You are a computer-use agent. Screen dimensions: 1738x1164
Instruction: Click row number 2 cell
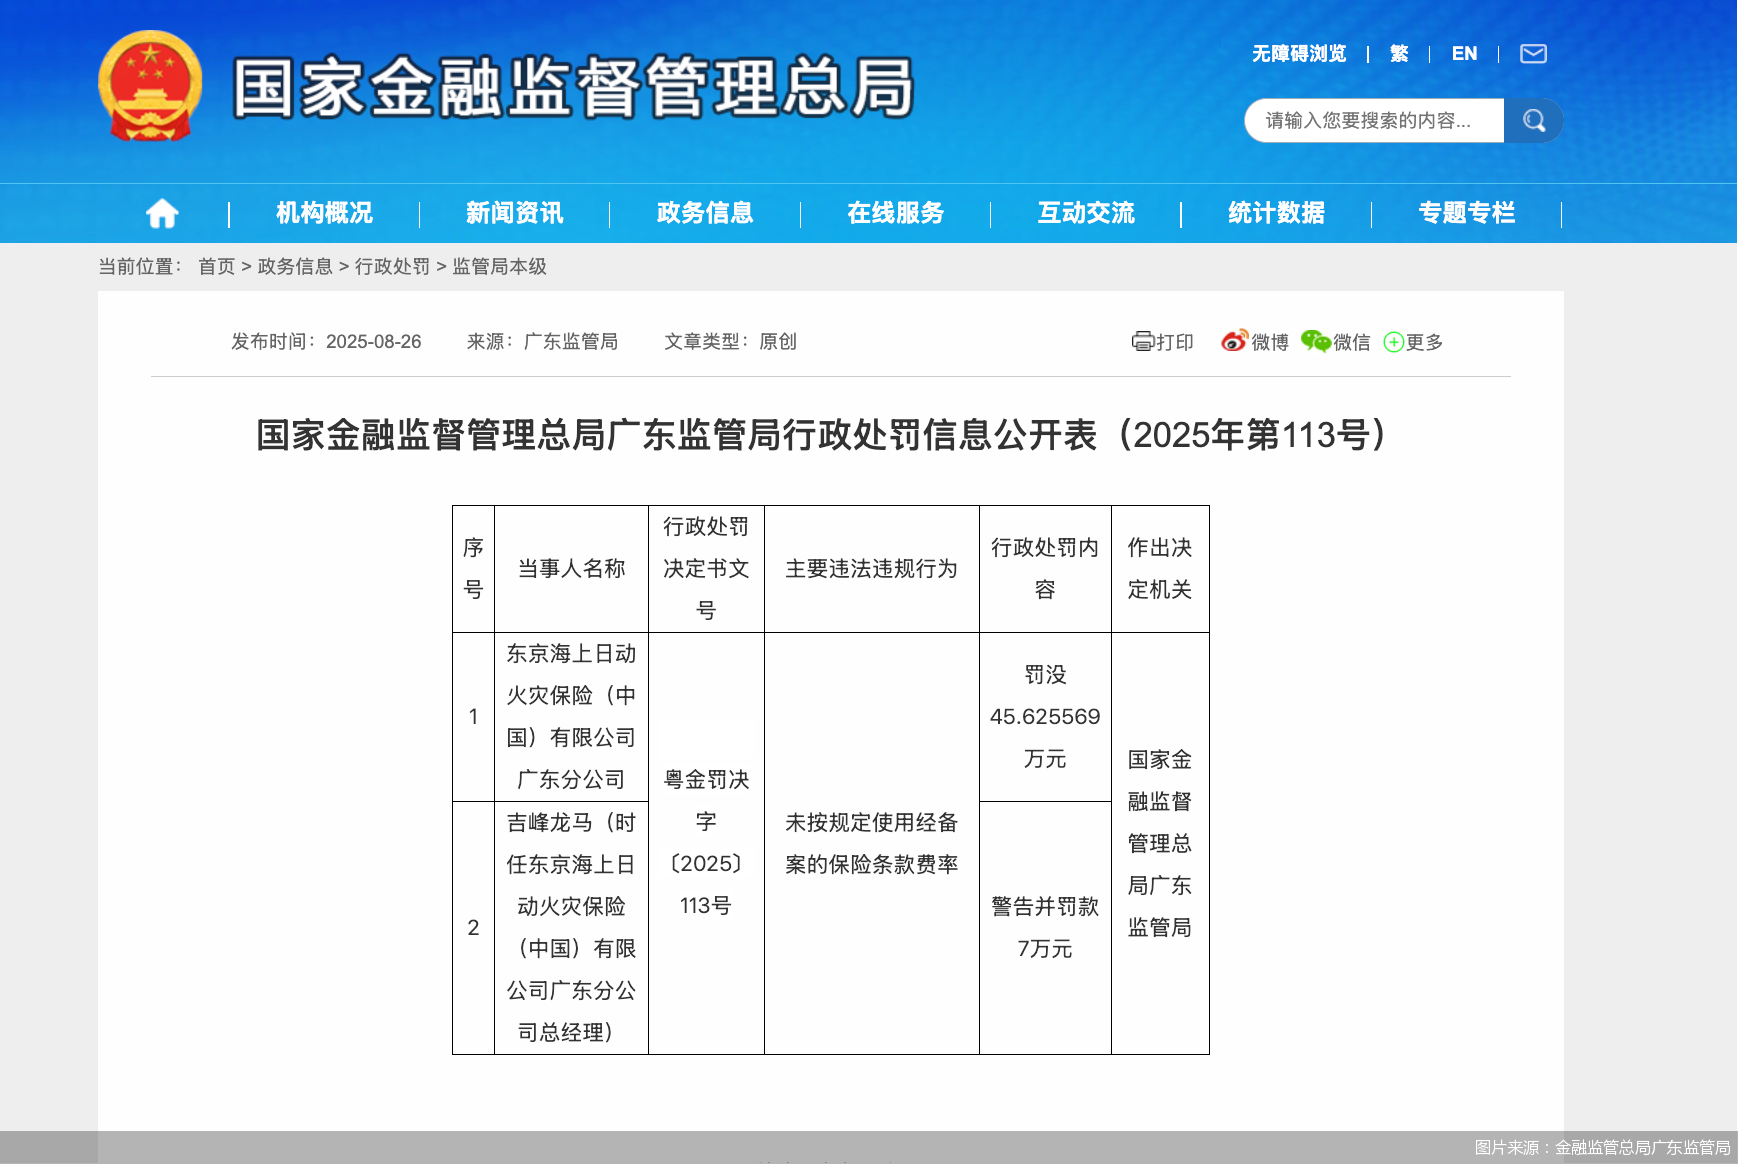point(473,928)
